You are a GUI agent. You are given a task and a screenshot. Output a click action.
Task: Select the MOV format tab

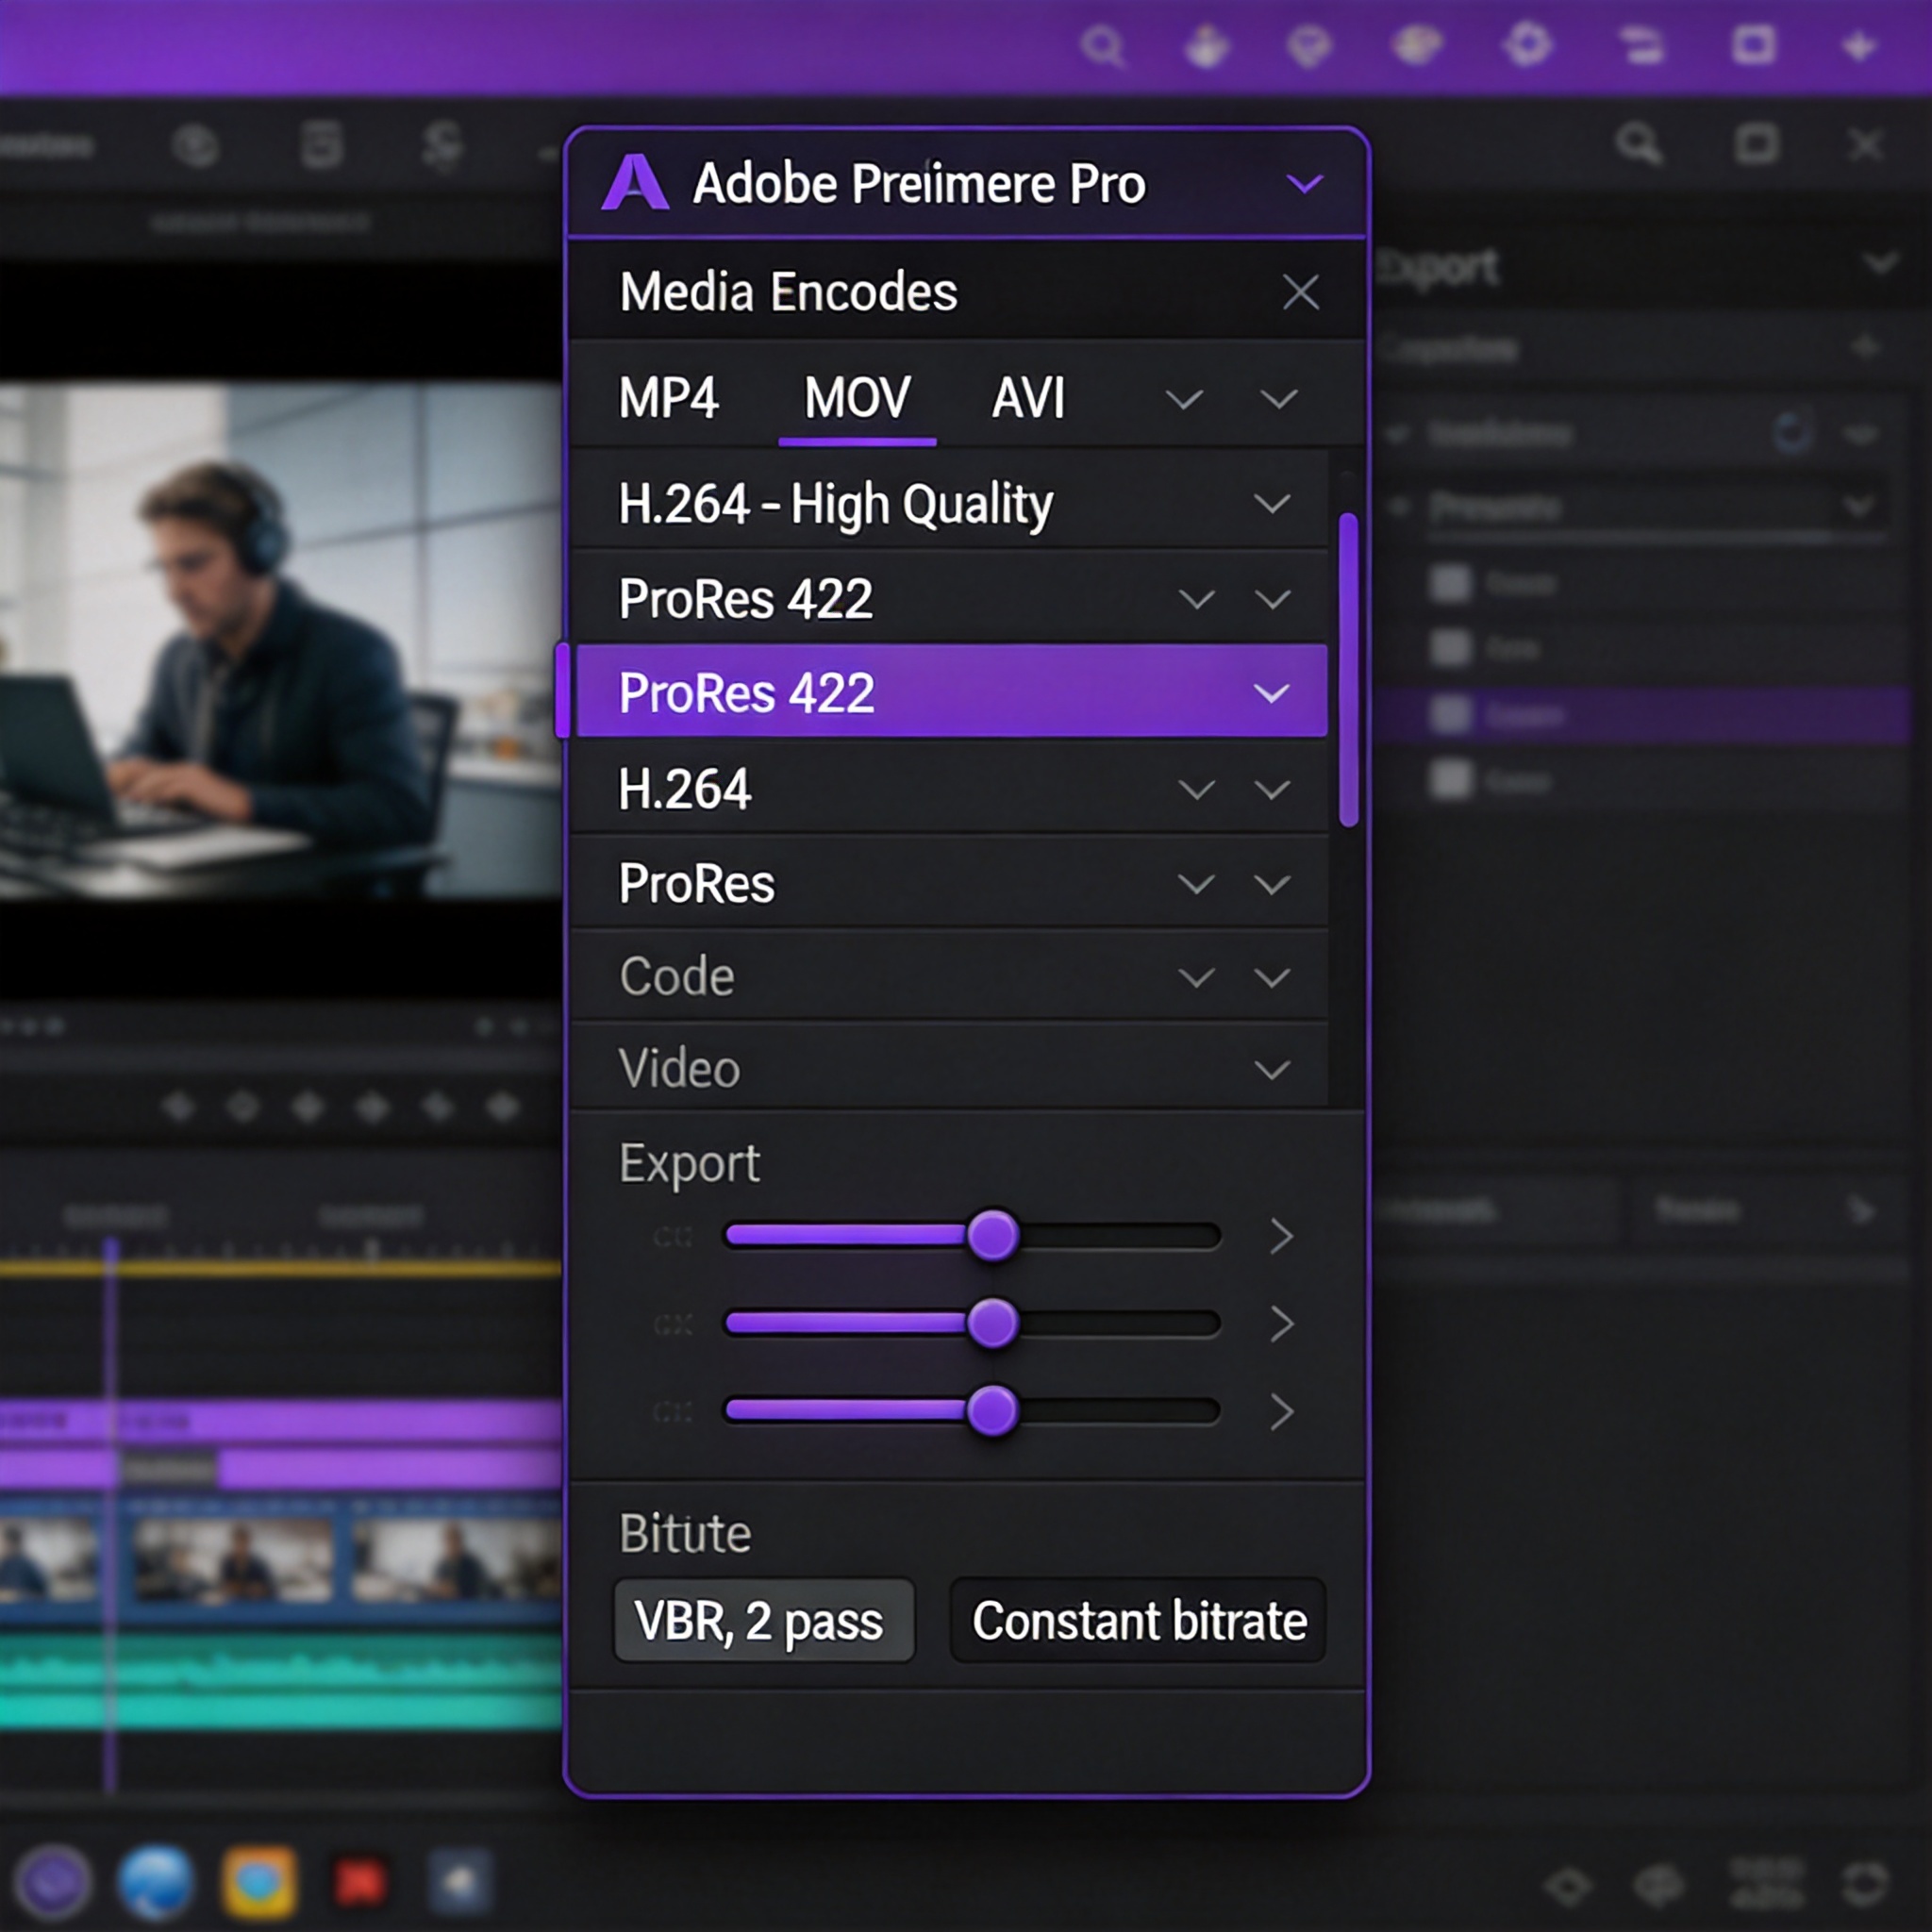tap(857, 398)
